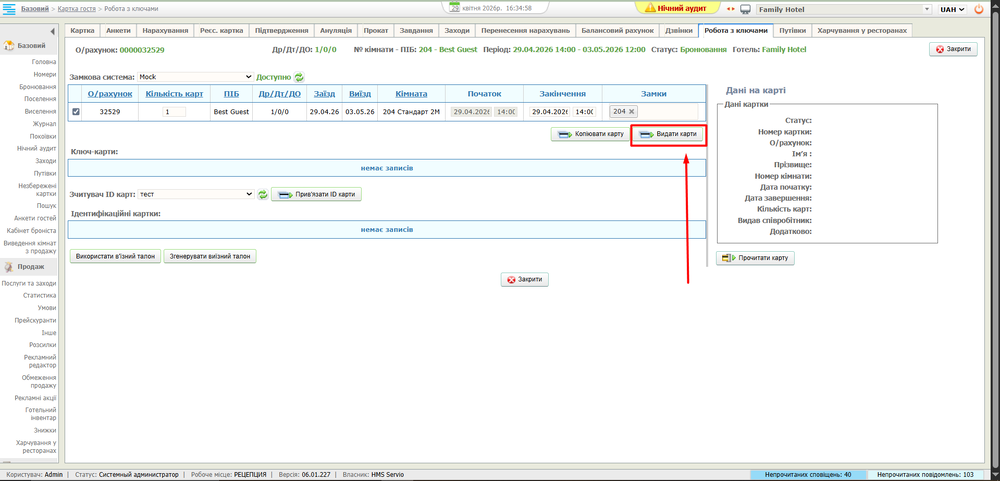This screenshot has width=1000, height=481.
Task: Click the Видати карти button
Action: pyautogui.click(x=669, y=134)
